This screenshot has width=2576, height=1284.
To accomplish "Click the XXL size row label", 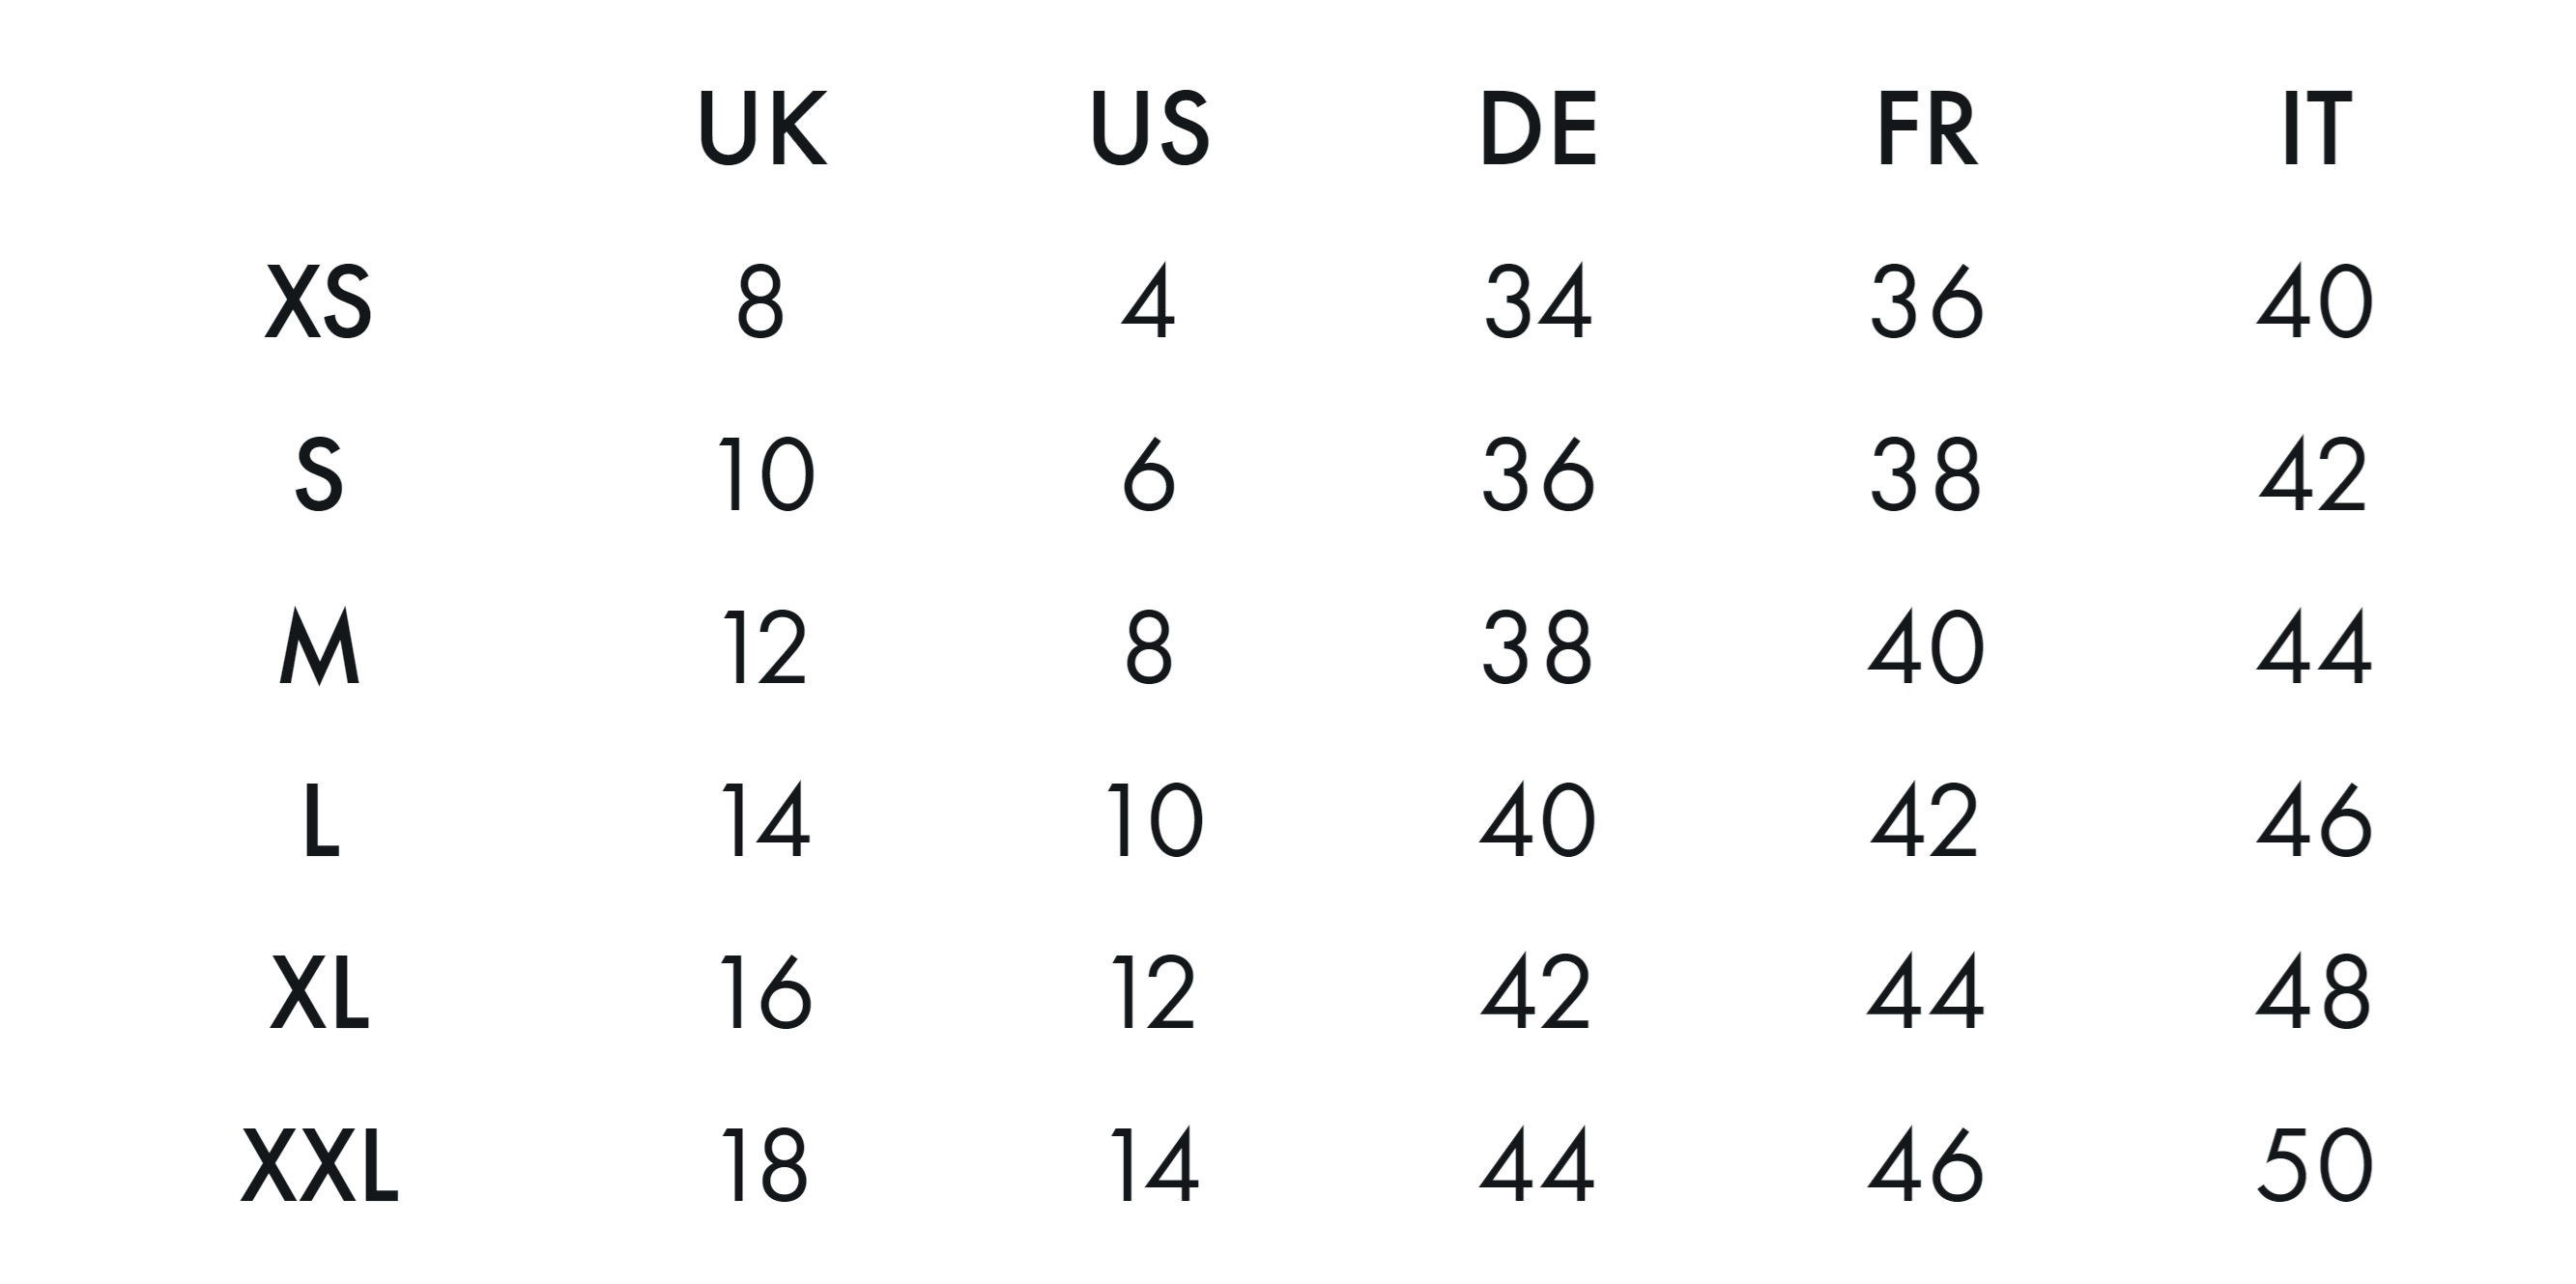I will click(x=319, y=1166).
